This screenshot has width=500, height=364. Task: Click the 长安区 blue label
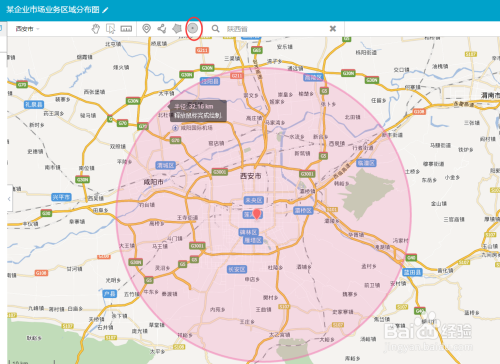click(237, 269)
